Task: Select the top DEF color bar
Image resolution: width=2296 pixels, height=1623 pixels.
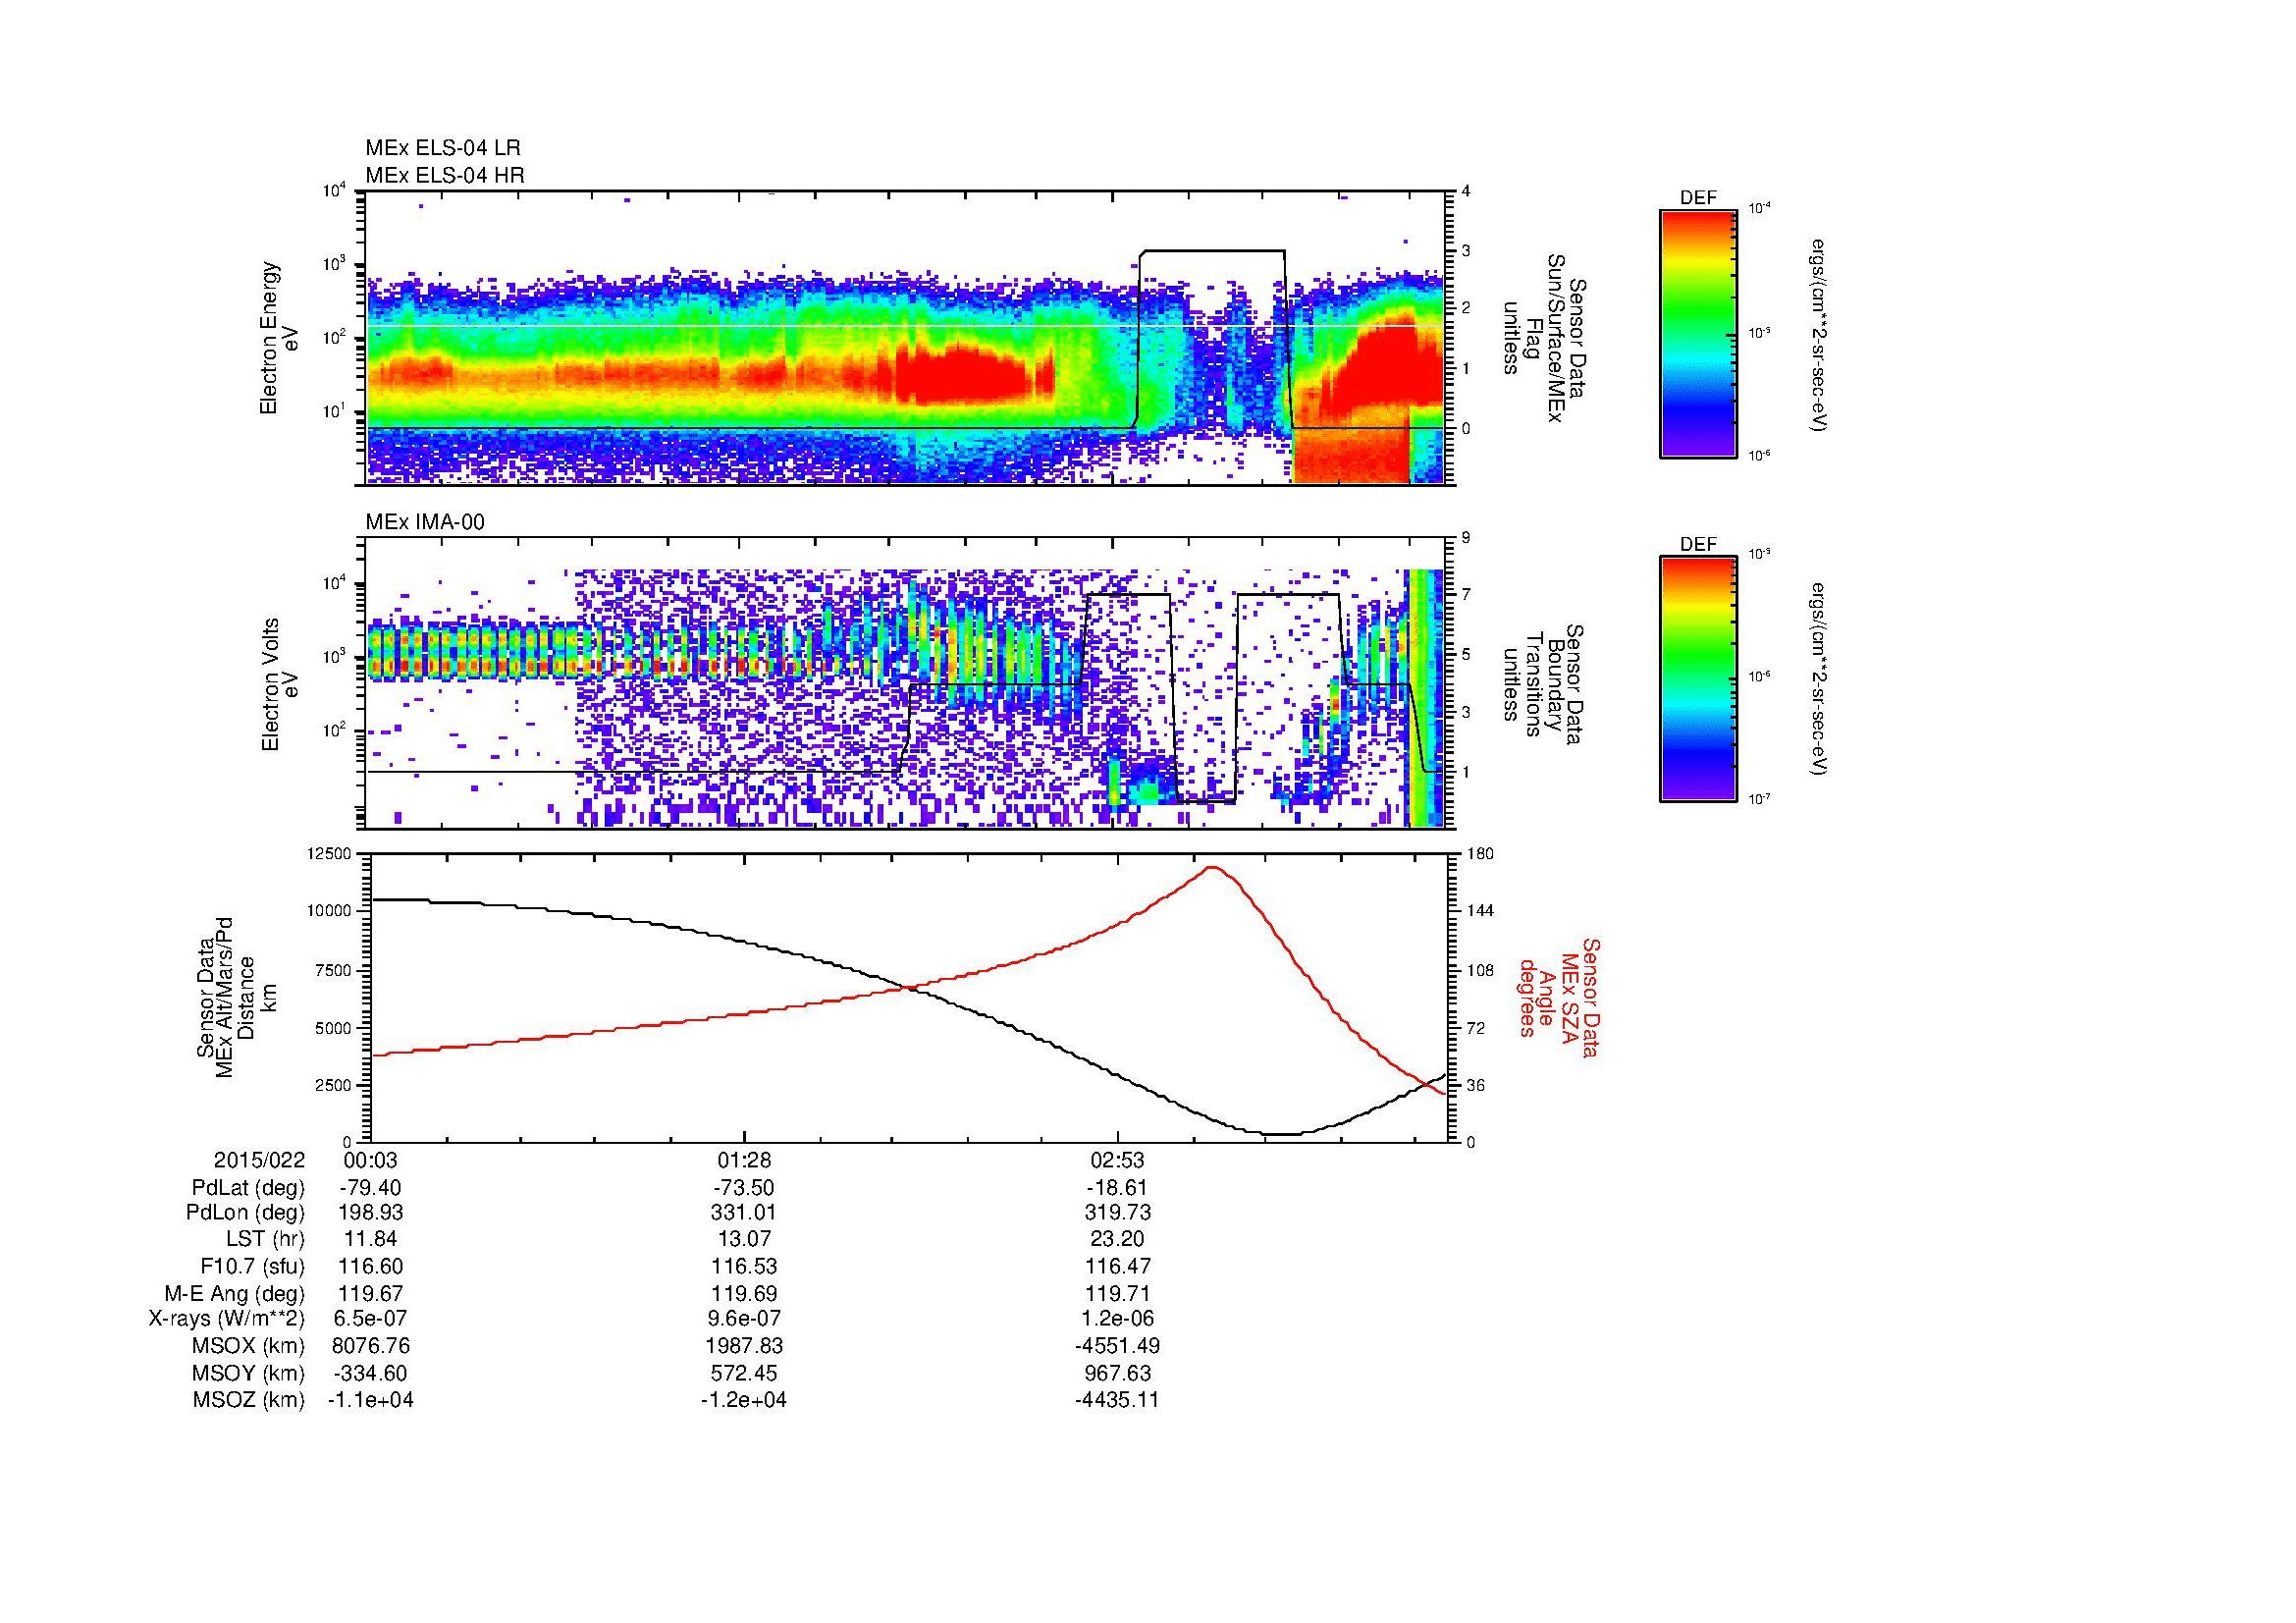Action: coord(1698,333)
